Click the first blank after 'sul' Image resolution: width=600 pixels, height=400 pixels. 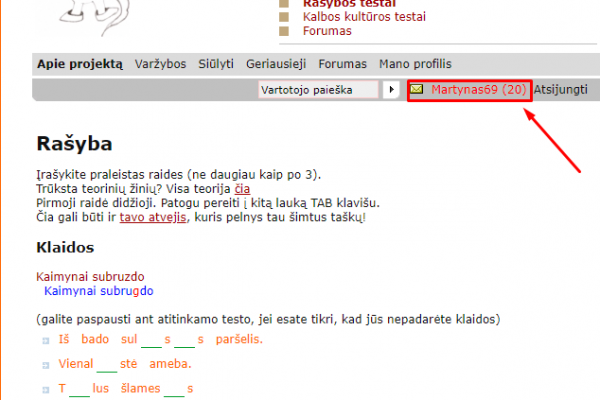(152, 340)
